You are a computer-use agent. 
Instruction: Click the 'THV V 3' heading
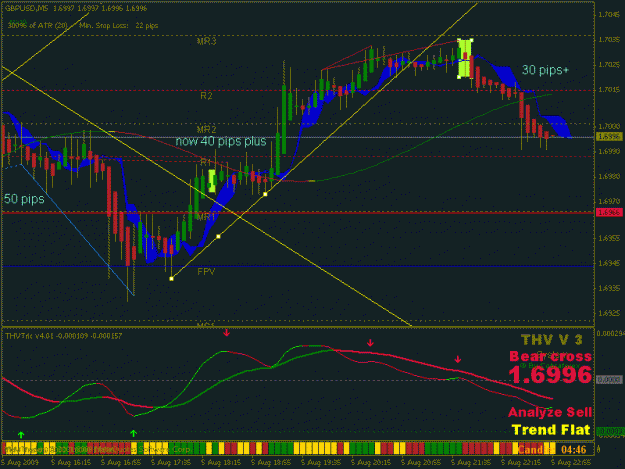click(x=551, y=339)
